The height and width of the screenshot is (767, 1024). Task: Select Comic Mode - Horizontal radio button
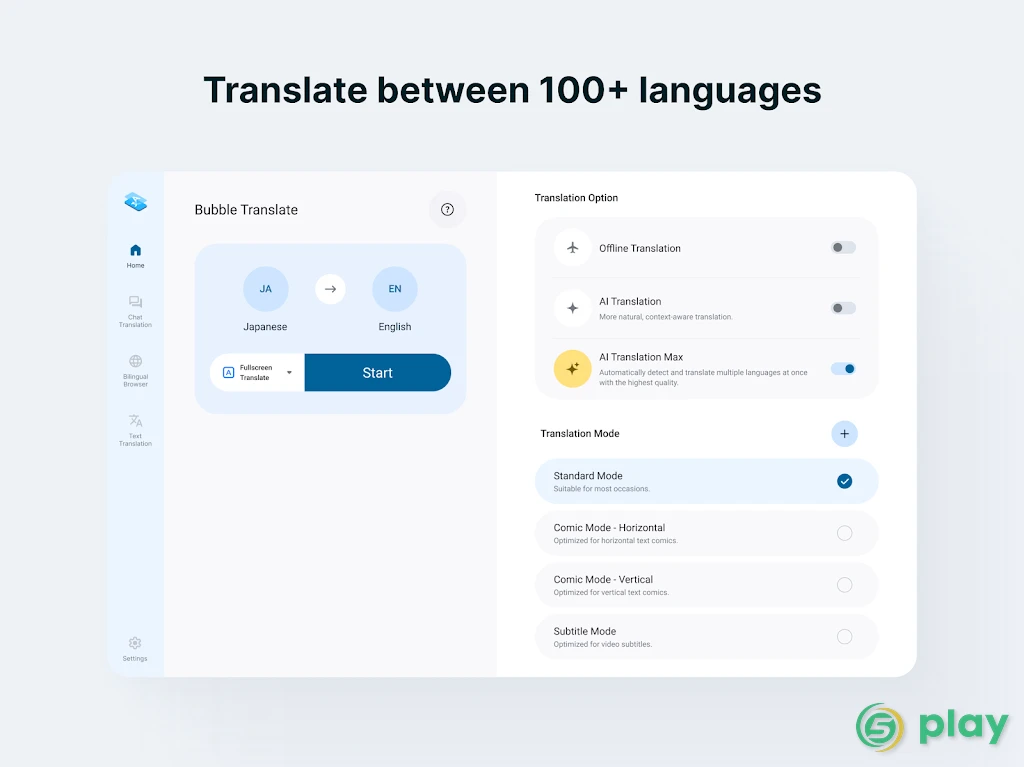point(844,533)
